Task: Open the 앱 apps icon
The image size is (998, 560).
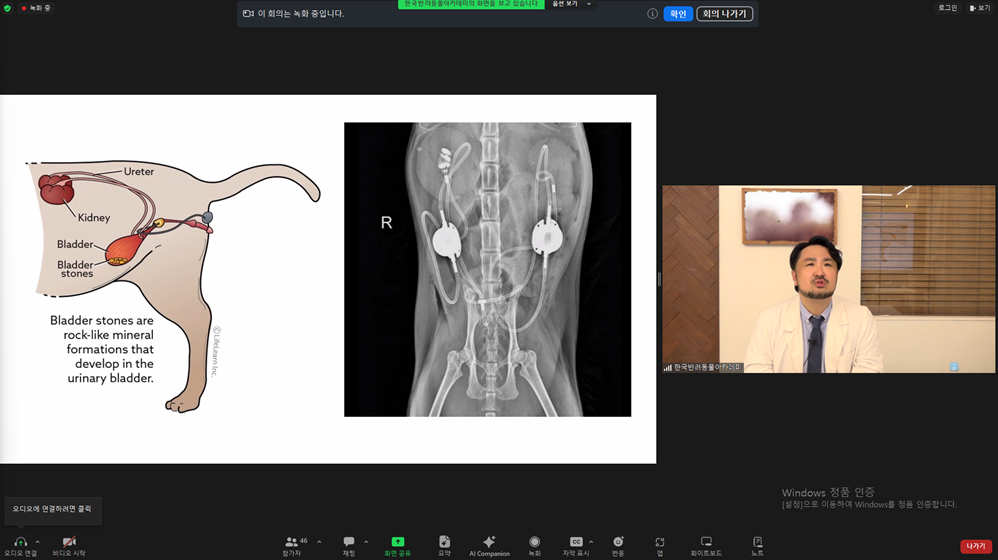Action: point(660,542)
